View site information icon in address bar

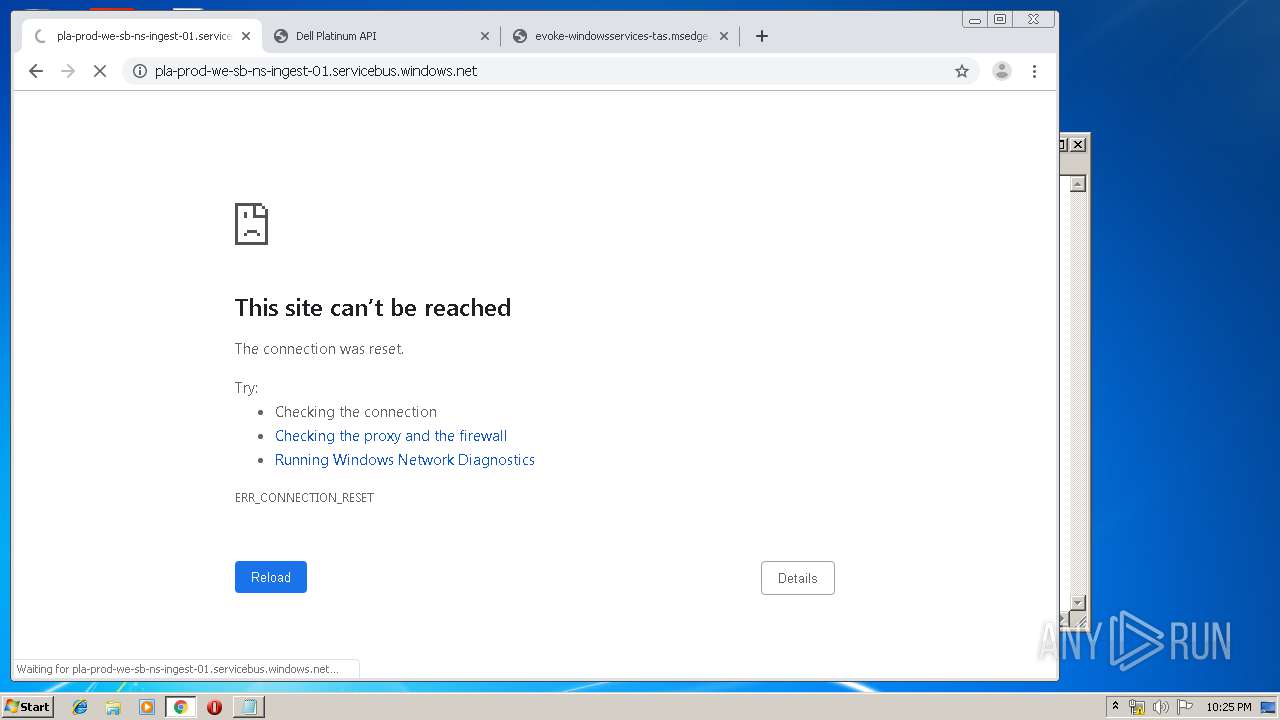click(140, 71)
